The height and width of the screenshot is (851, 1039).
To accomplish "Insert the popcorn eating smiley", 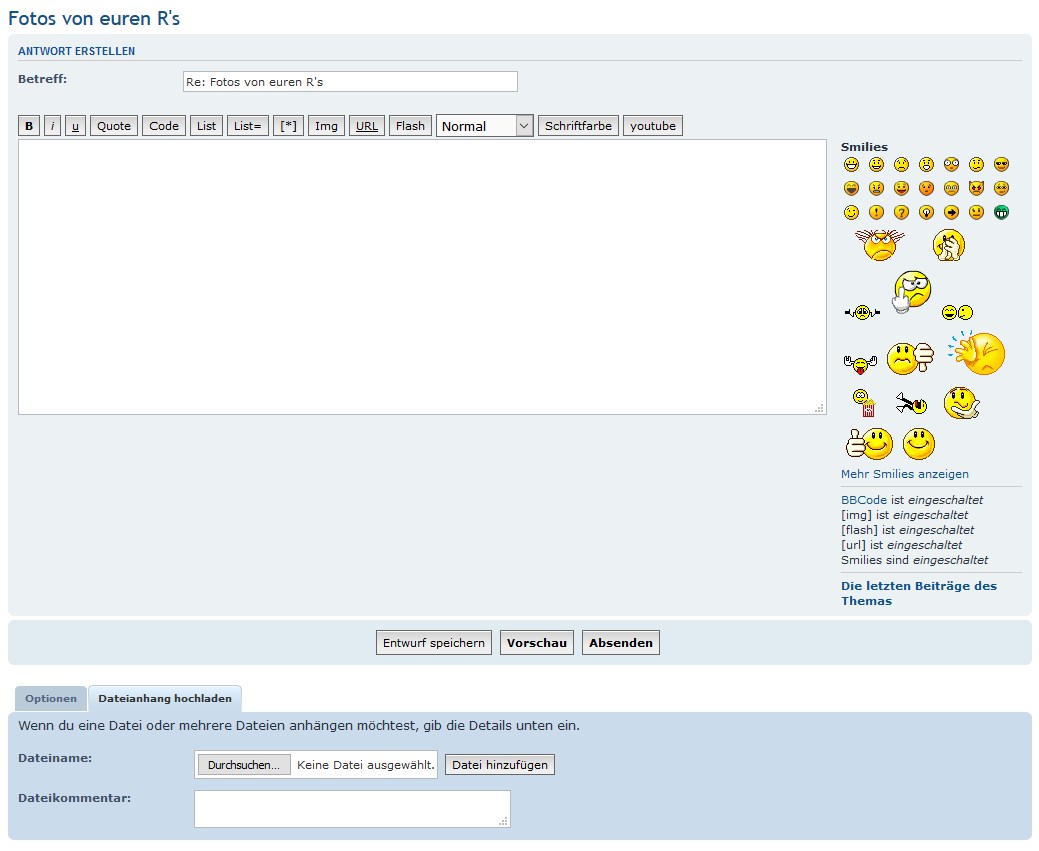I will coord(864,403).
